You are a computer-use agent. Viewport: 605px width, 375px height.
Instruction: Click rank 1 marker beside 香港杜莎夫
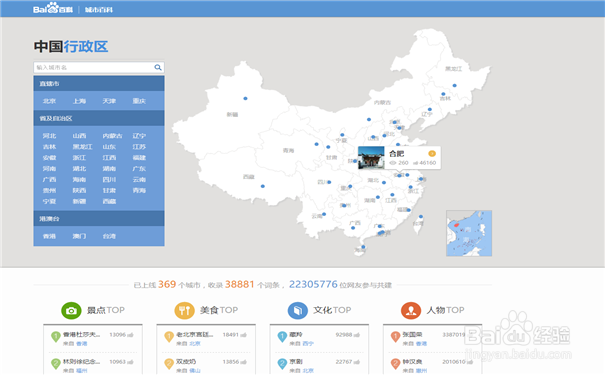coord(56,337)
